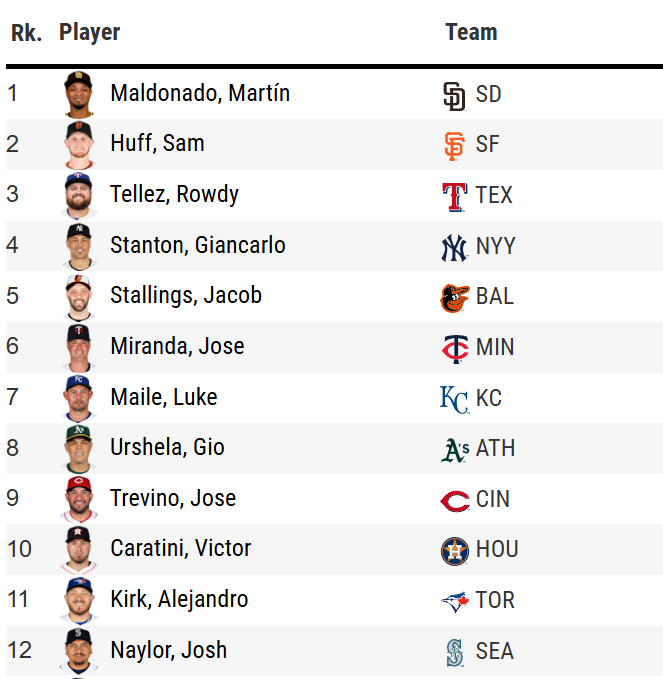Sort the table by Player column header
The height and width of the screenshot is (679, 663).
point(89,32)
